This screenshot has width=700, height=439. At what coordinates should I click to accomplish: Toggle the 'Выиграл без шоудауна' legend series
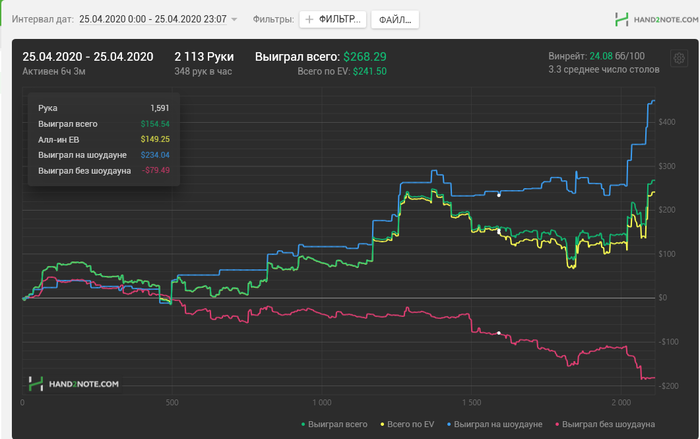point(605,424)
